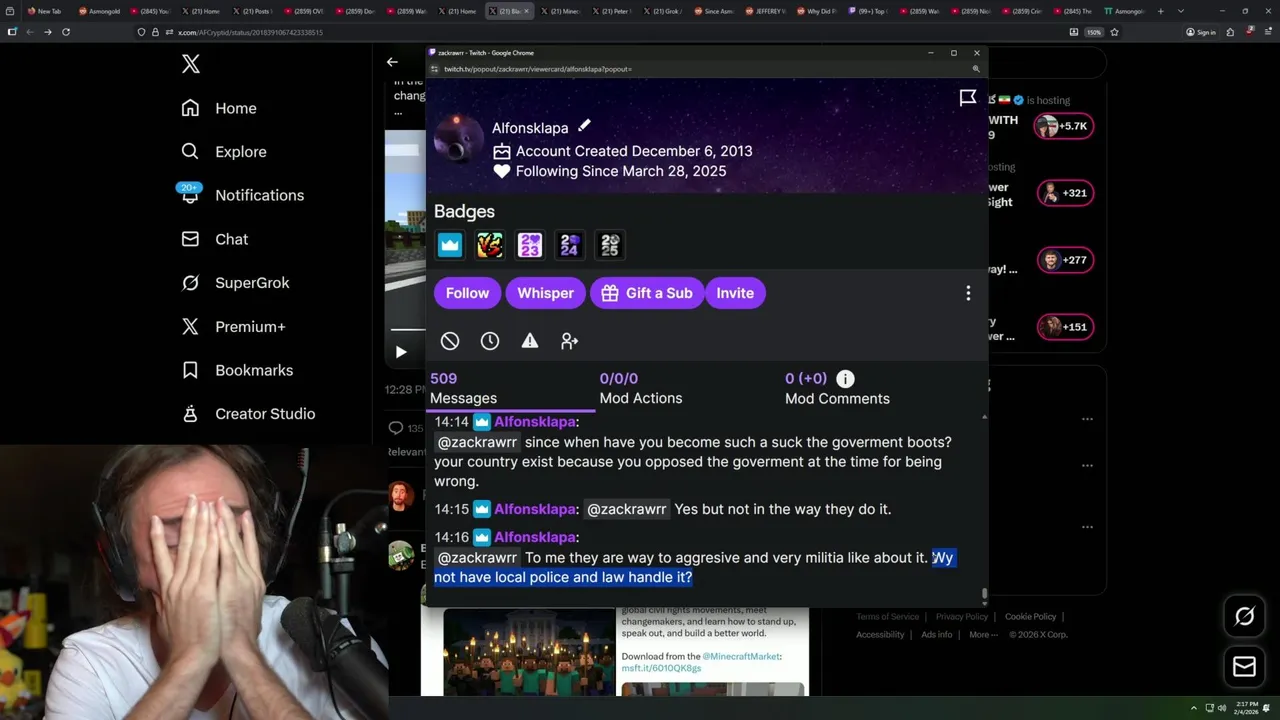Image resolution: width=1280 pixels, height=720 pixels.
Task: Click the +151 listeners space pill
Action: click(x=1065, y=327)
